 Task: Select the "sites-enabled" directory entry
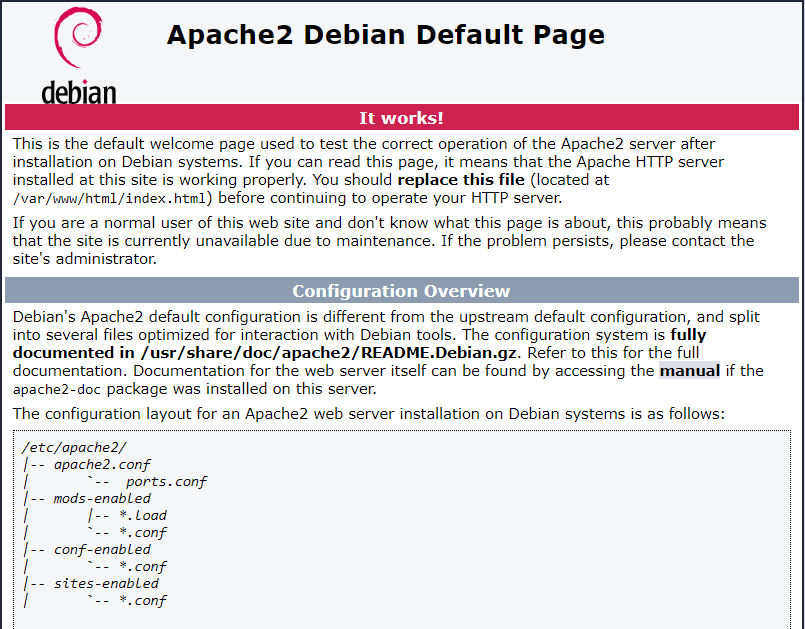click(x=106, y=583)
